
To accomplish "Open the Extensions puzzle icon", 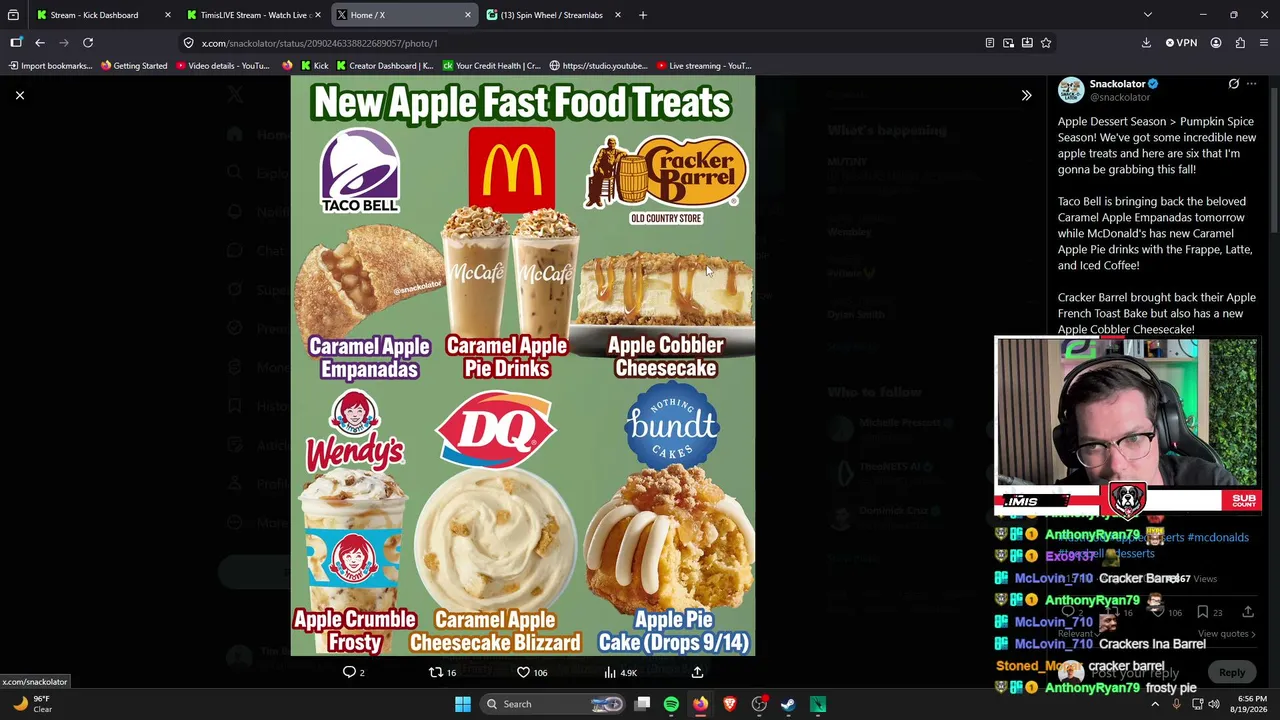I will tap(1240, 43).
